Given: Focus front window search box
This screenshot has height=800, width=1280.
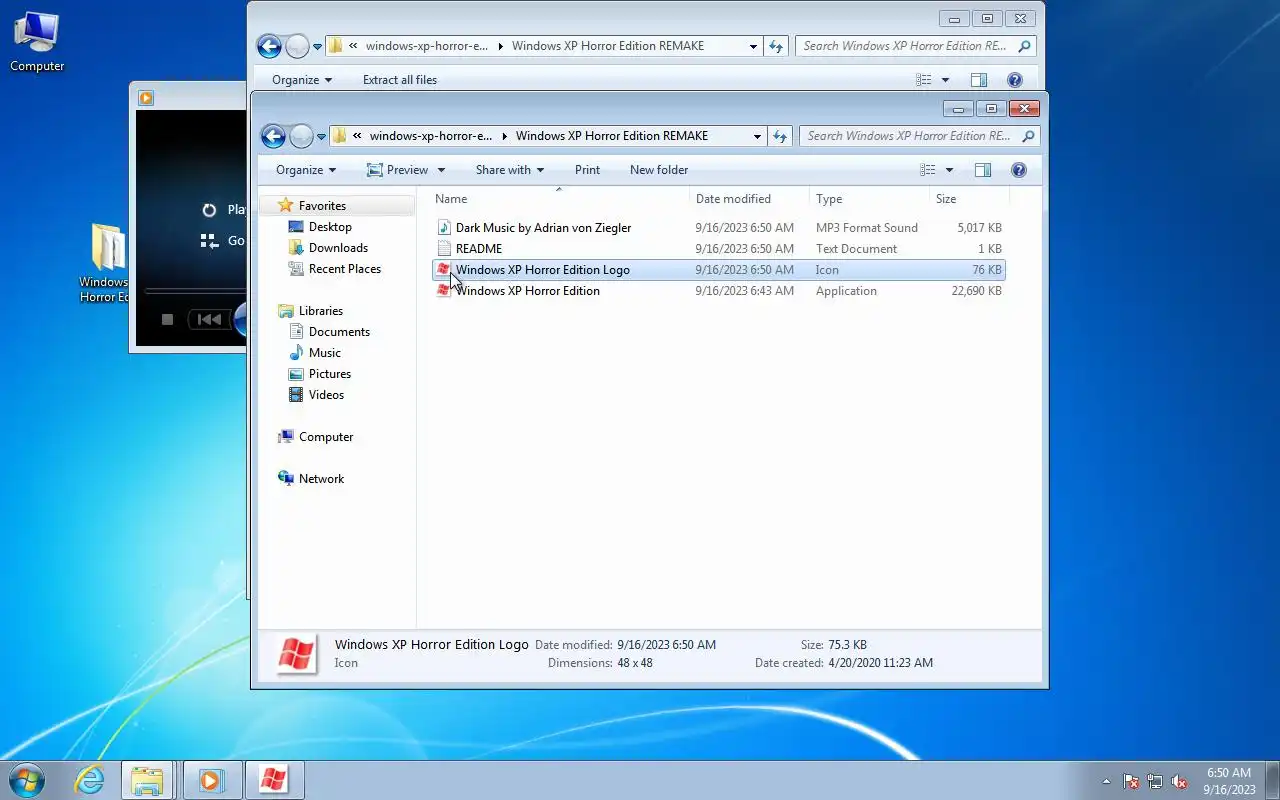Looking at the screenshot, I should (x=920, y=136).
